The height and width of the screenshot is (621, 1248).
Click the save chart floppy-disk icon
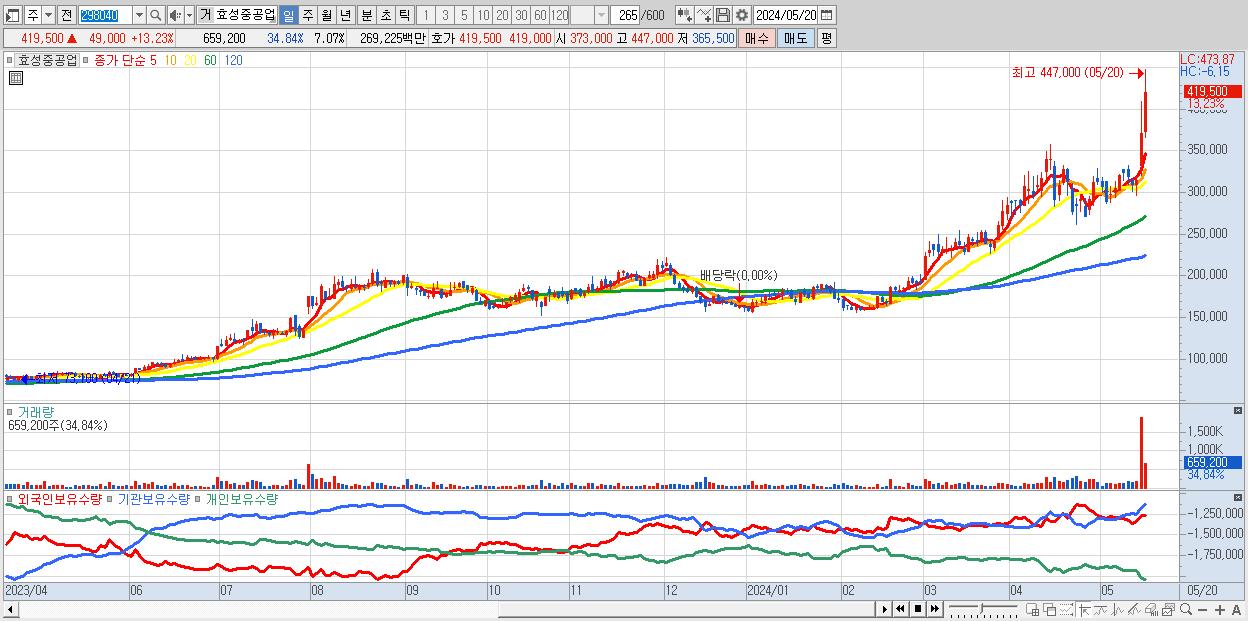coord(722,15)
